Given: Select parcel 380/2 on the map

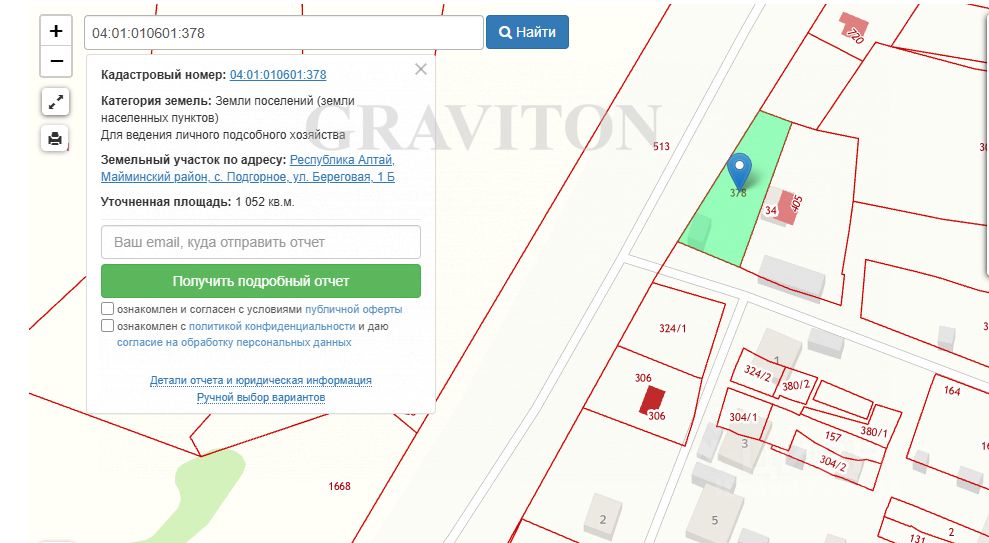Looking at the screenshot, I should click(795, 385).
